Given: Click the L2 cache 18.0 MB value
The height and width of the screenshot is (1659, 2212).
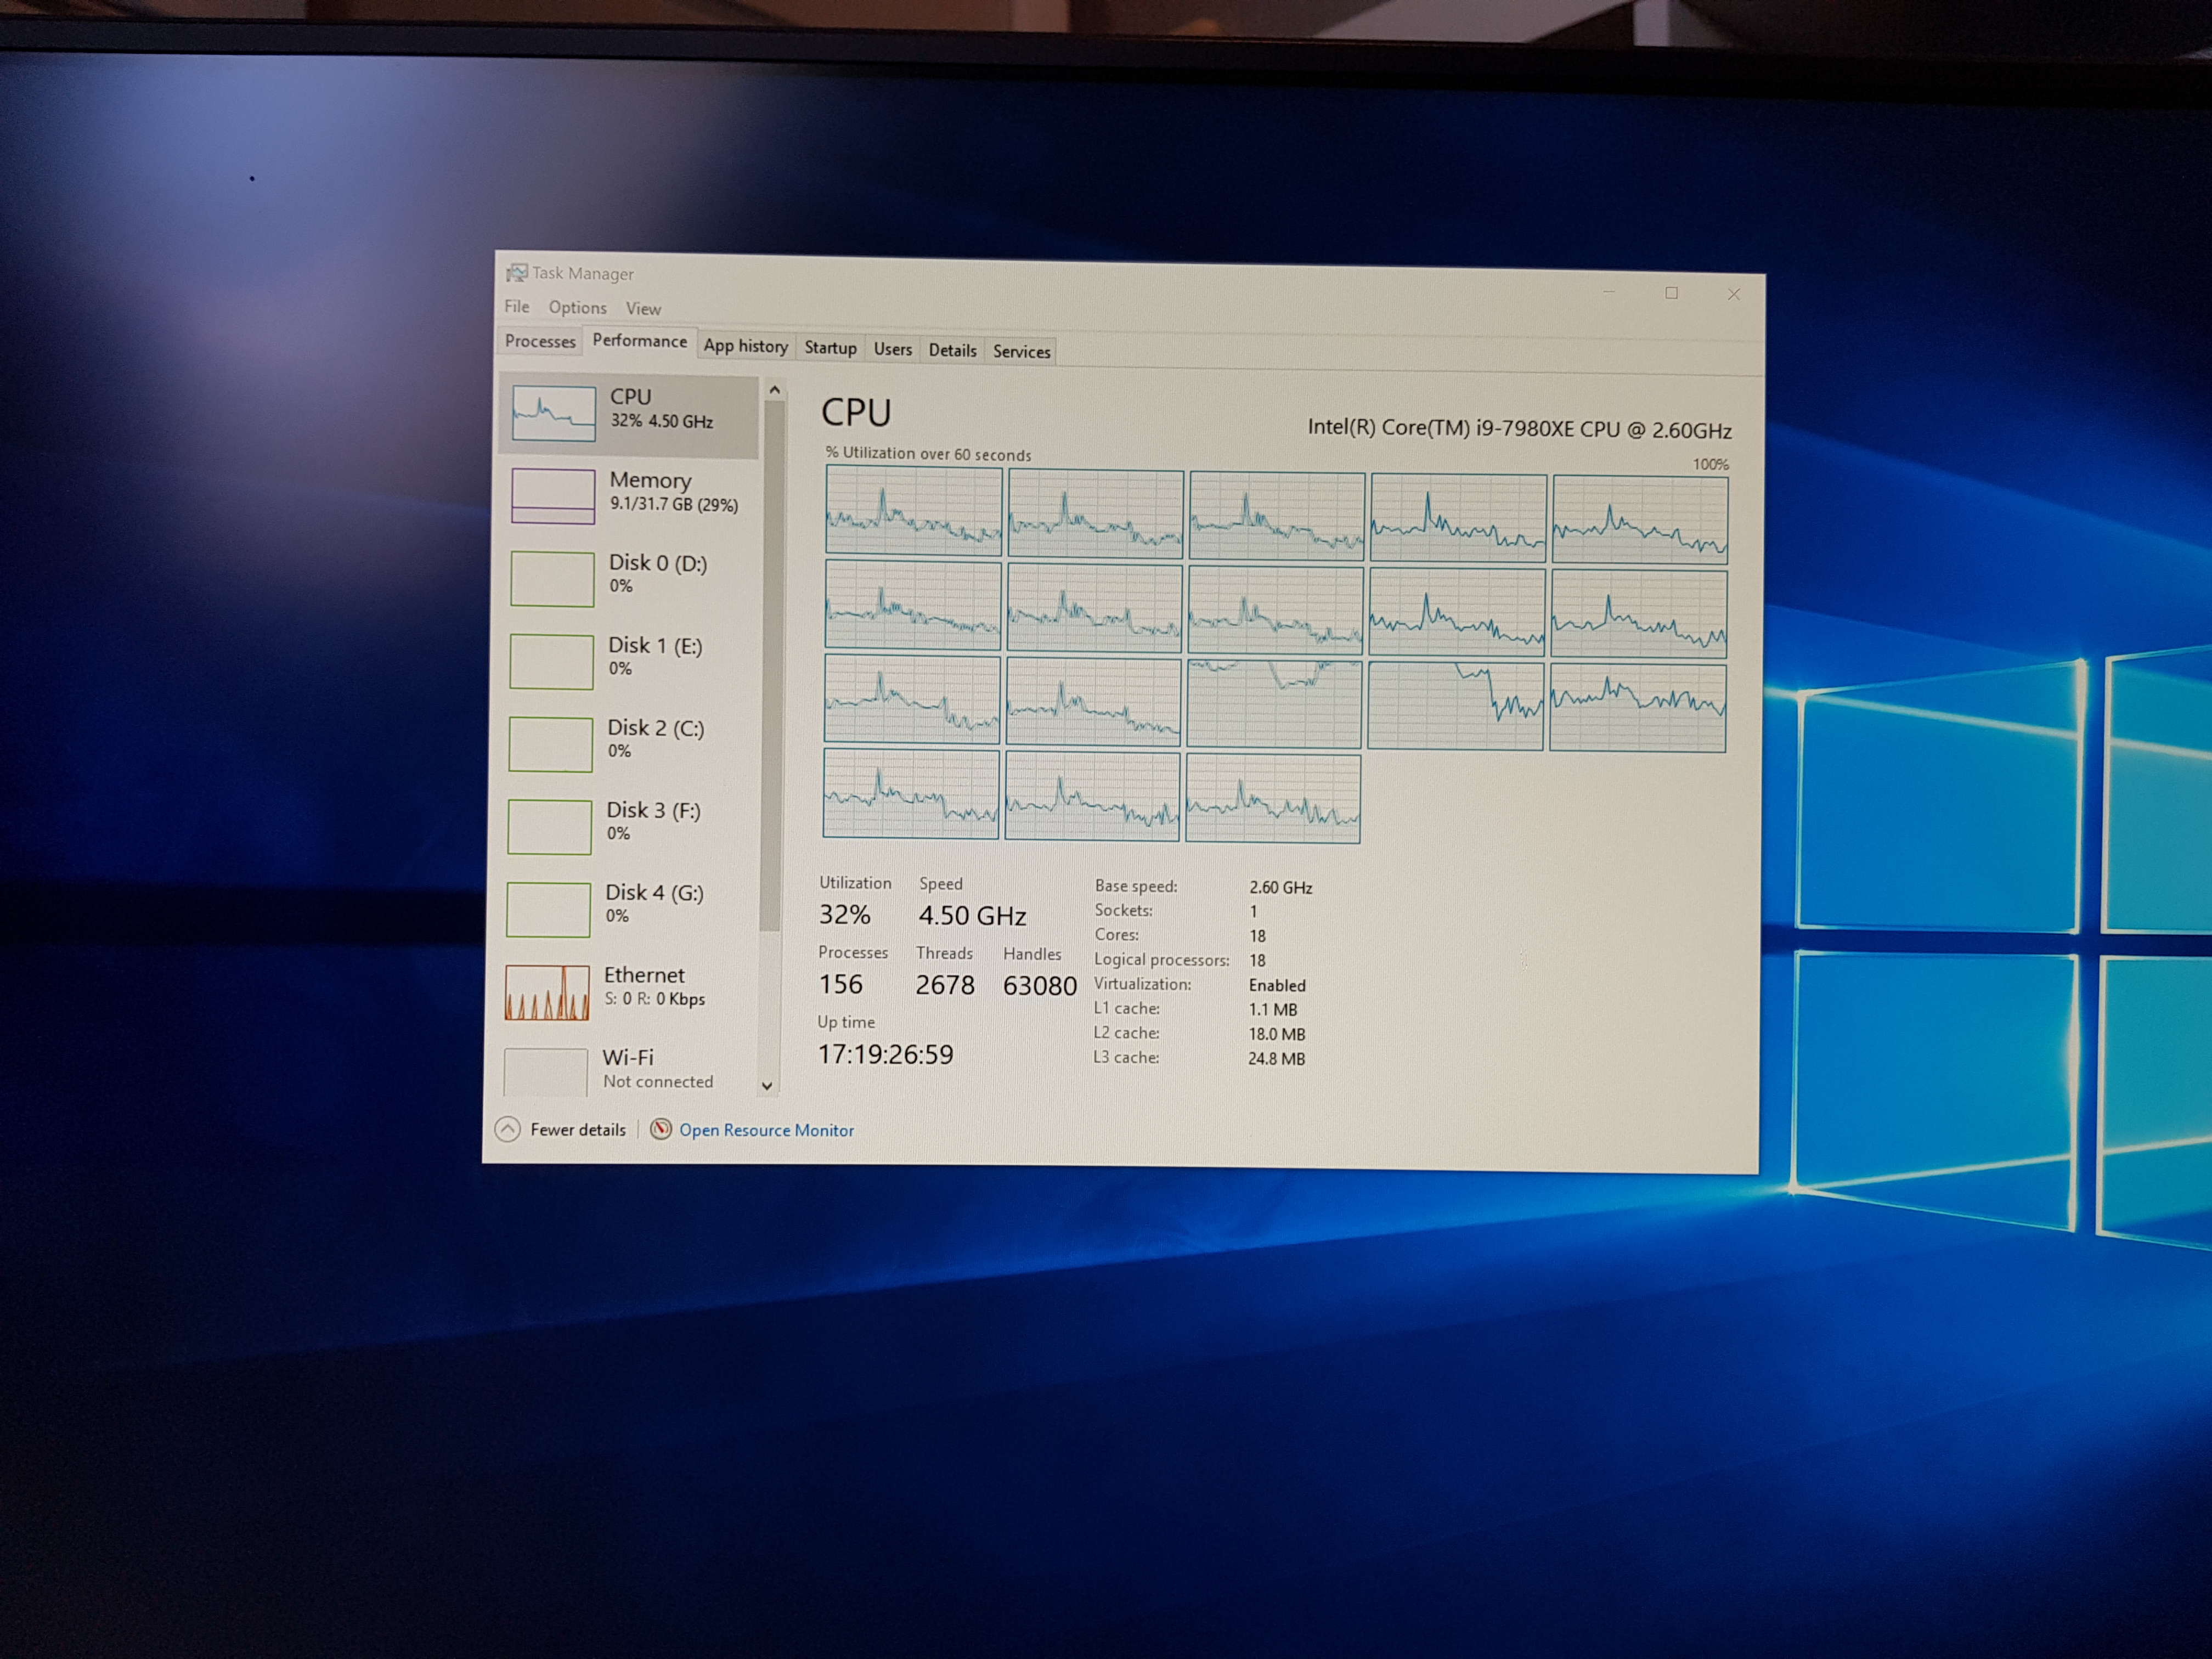Looking at the screenshot, I should click(1276, 1034).
